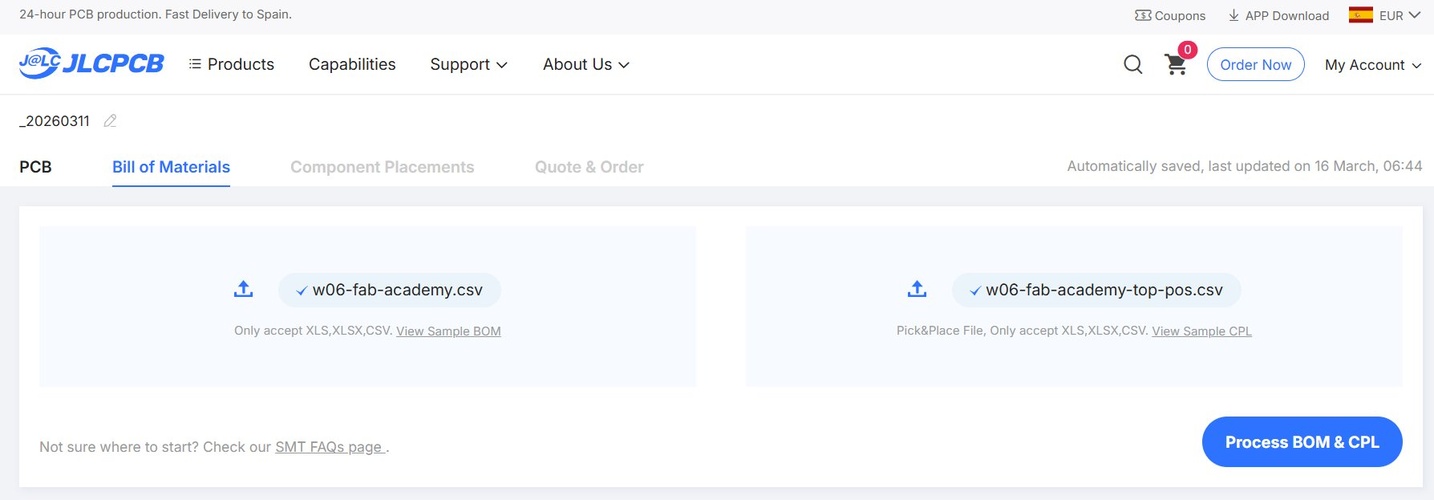The height and width of the screenshot is (500, 1434).
Task: Open the shopping cart icon
Action: pos(1176,65)
